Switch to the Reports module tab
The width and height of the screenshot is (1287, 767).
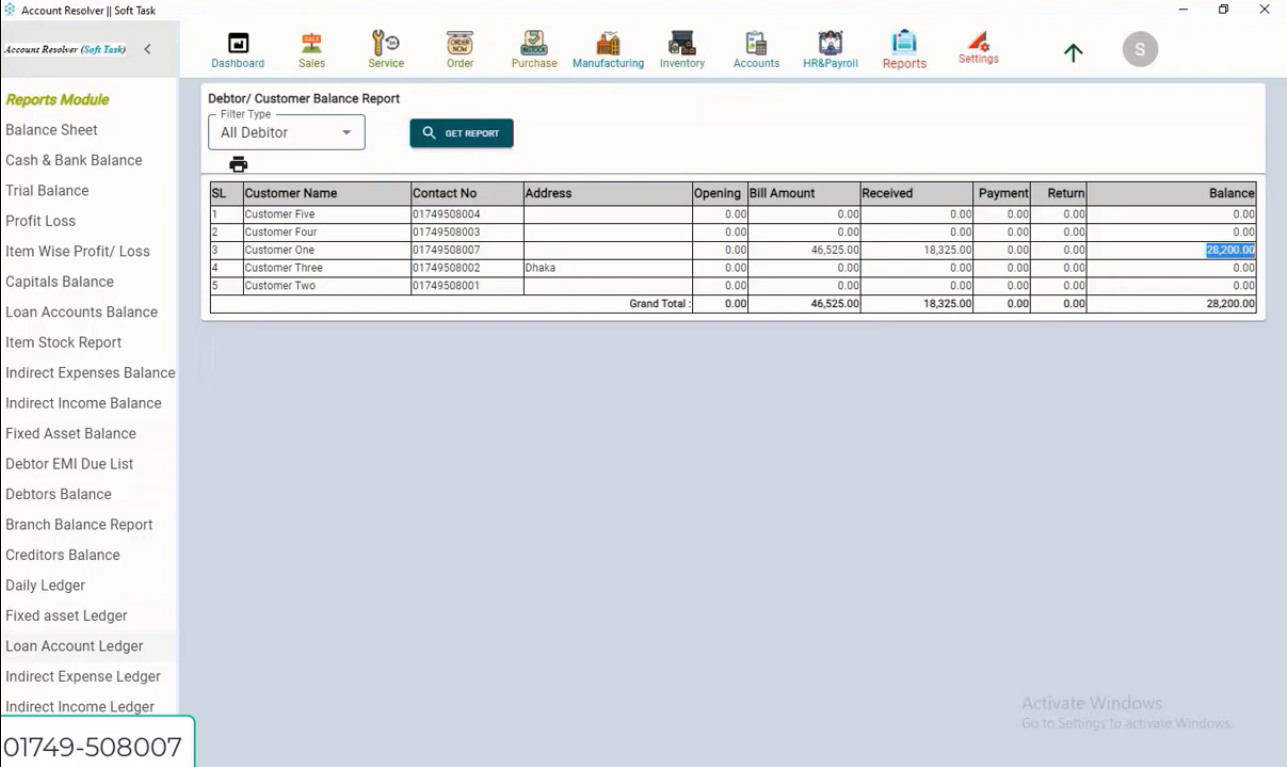click(x=903, y=48)
